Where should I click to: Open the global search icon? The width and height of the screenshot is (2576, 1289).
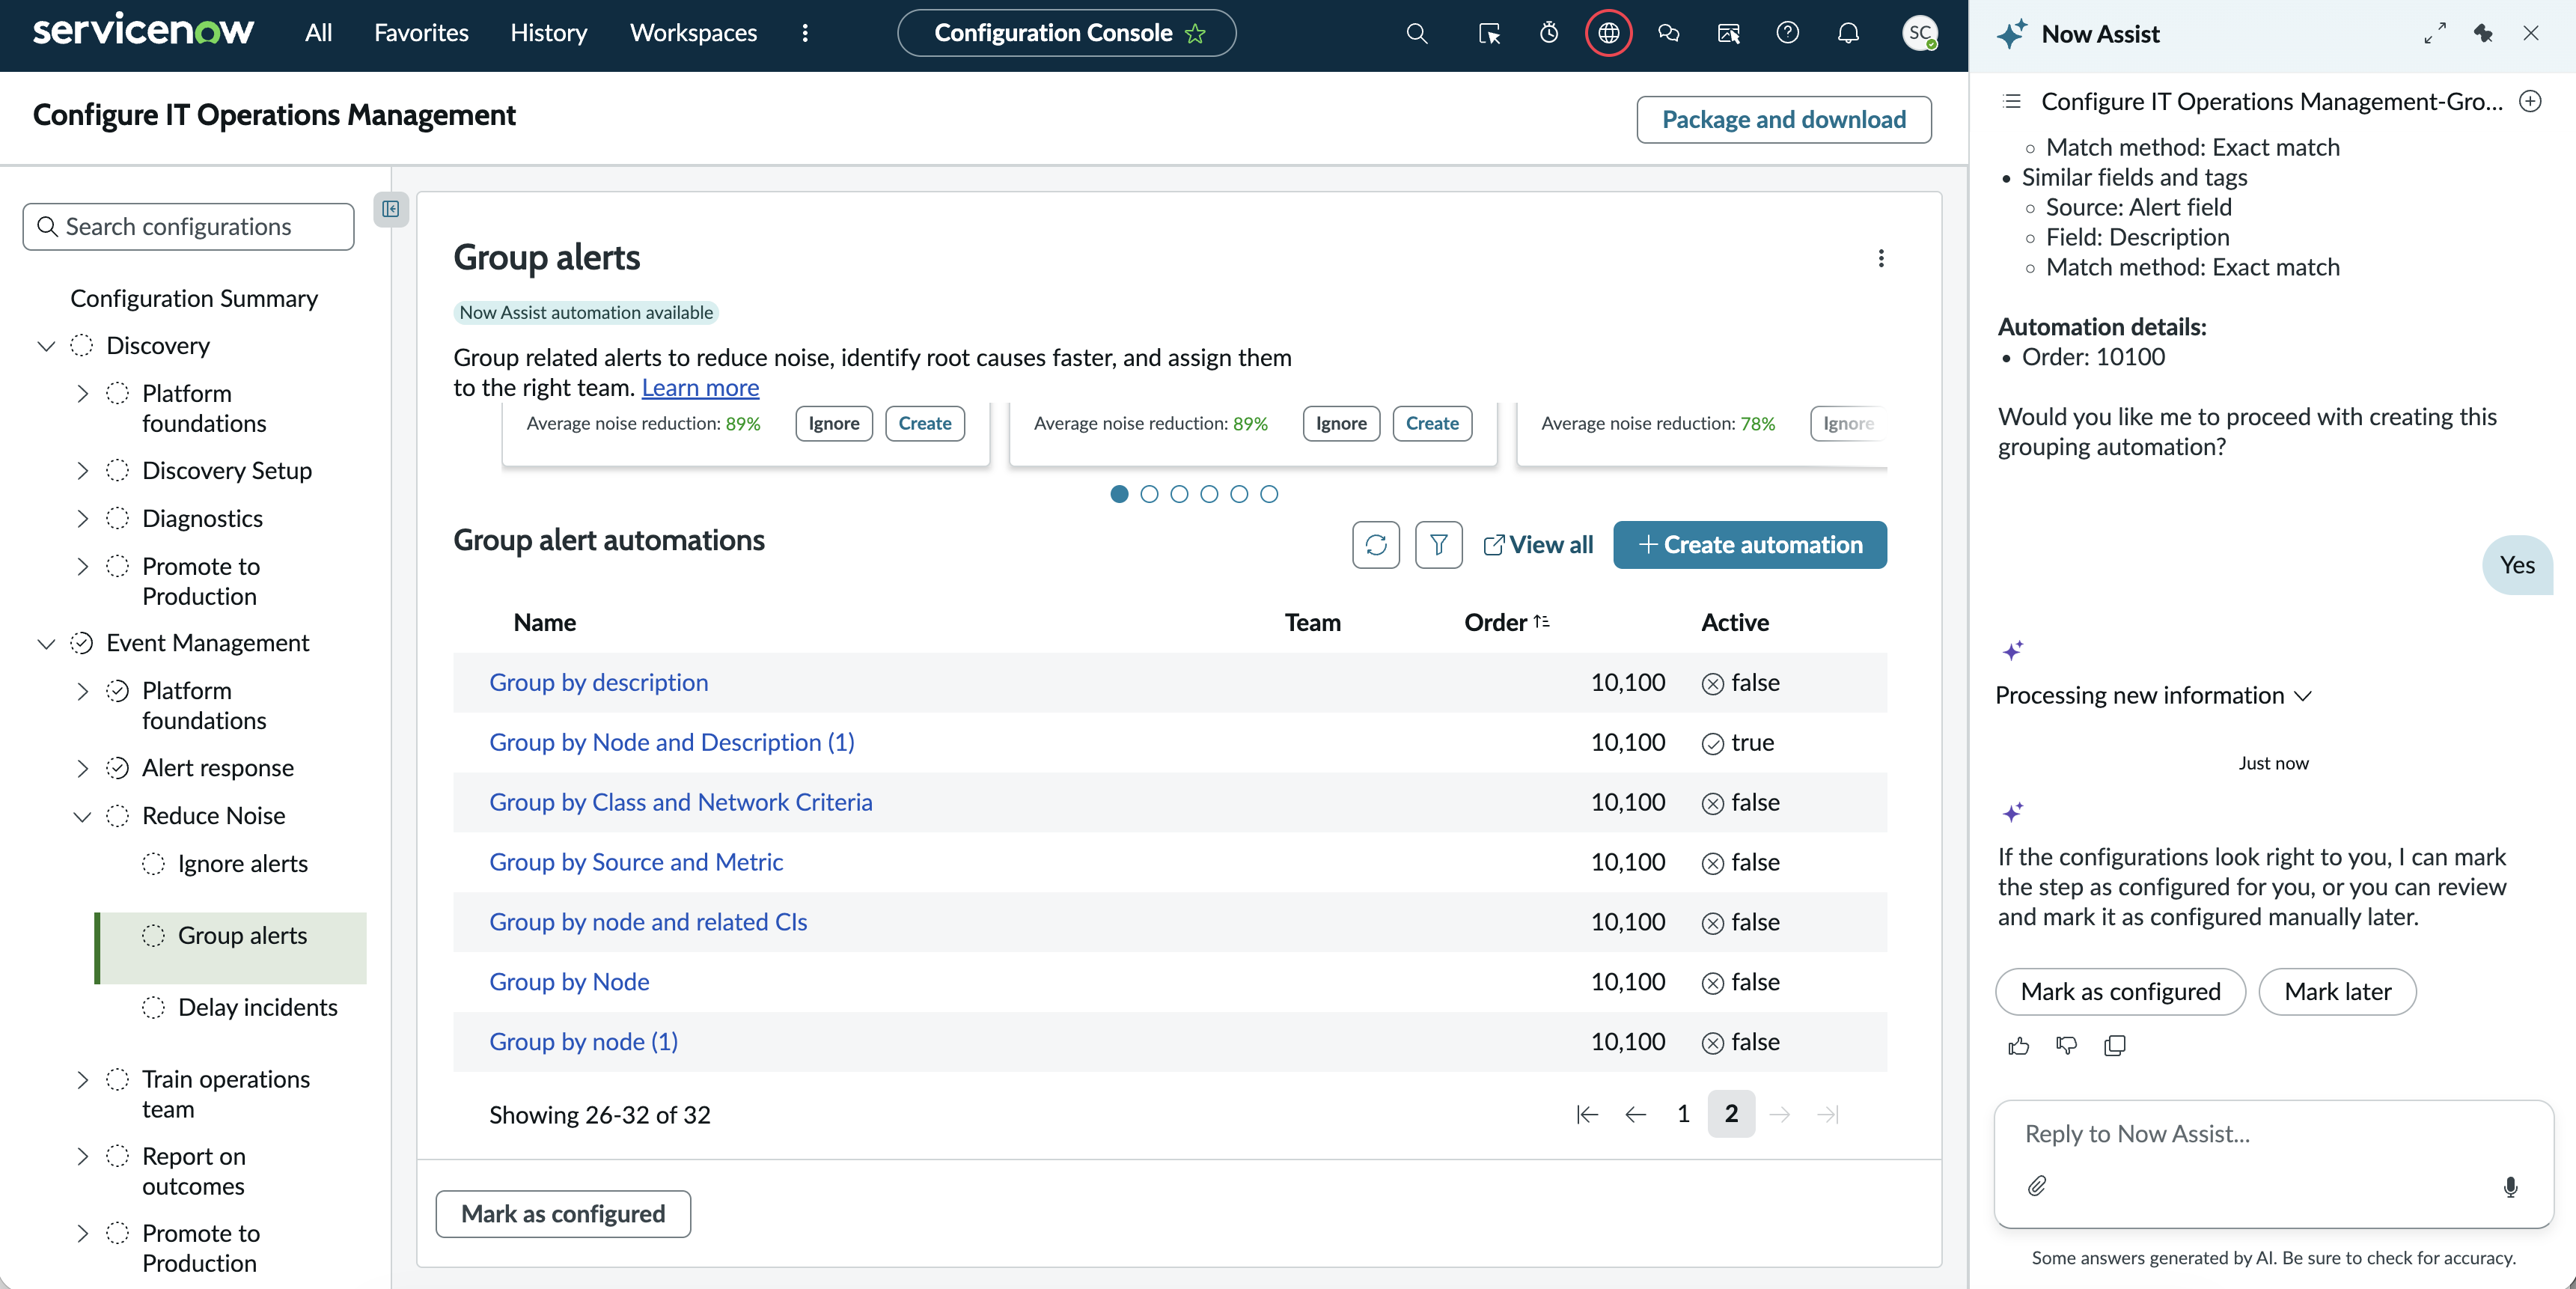[1416, 33]
